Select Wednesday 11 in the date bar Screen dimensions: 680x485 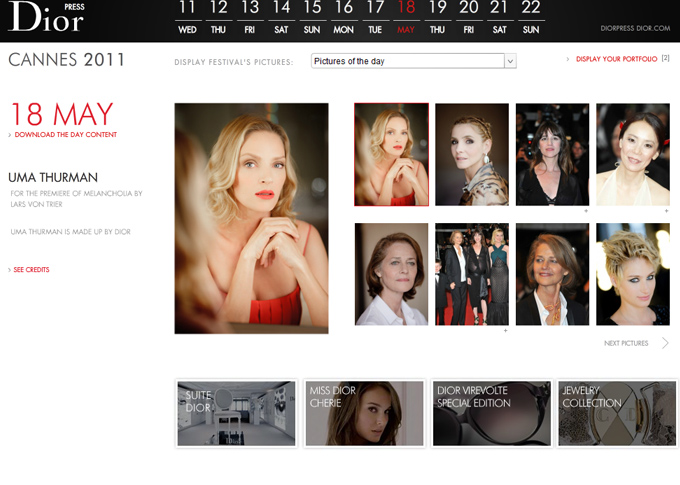coord(187,18)
